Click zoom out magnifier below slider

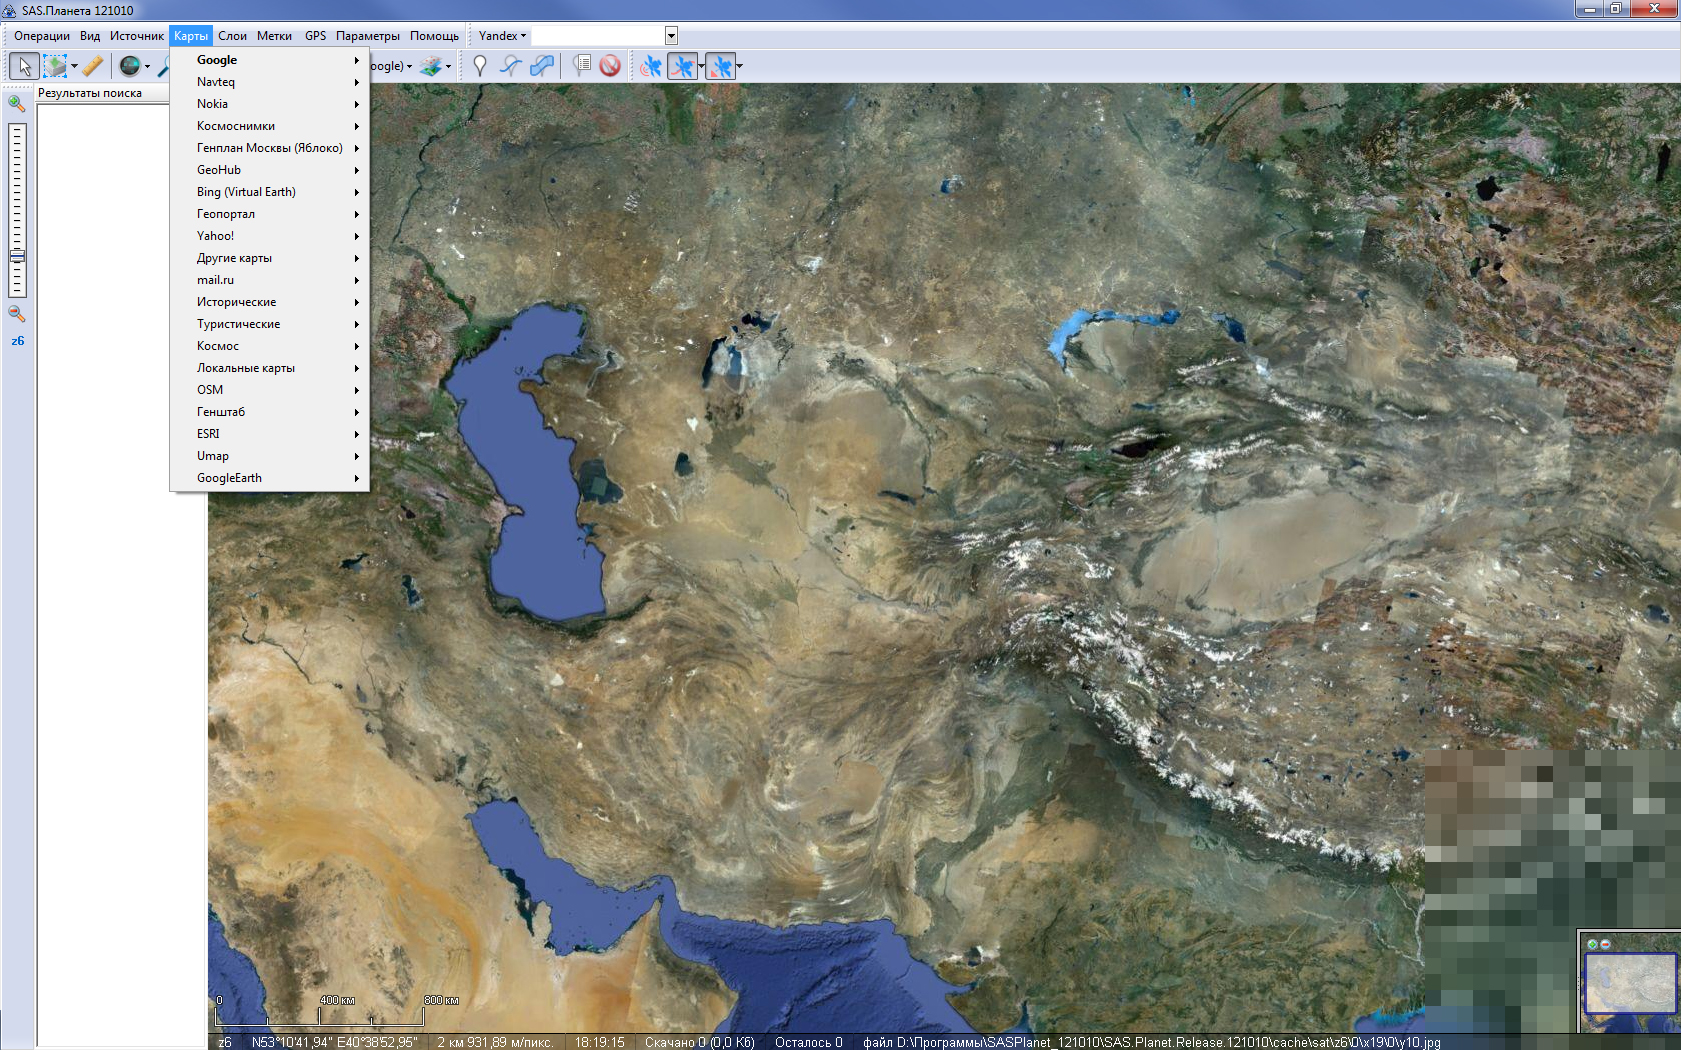click(x=16, y=314)
